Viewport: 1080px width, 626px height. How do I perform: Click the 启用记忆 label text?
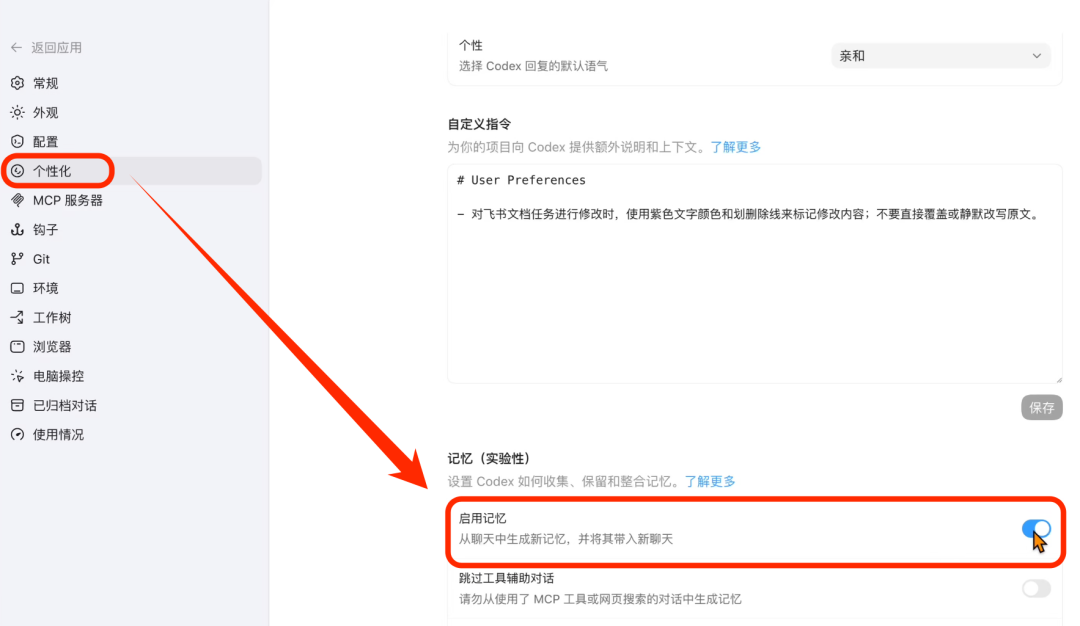coord(483,519)
